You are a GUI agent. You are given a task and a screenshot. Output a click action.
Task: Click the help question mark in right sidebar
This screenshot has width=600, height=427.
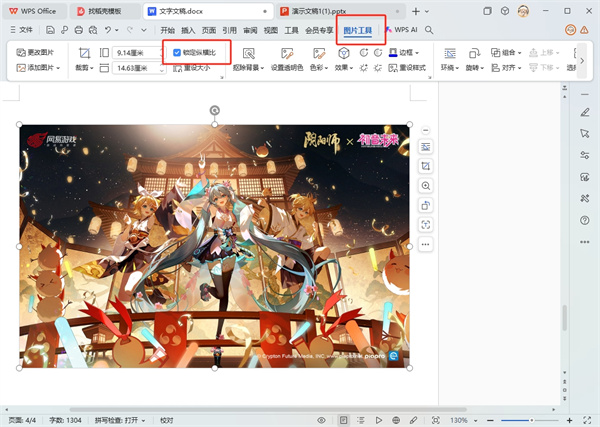(585, 220)
